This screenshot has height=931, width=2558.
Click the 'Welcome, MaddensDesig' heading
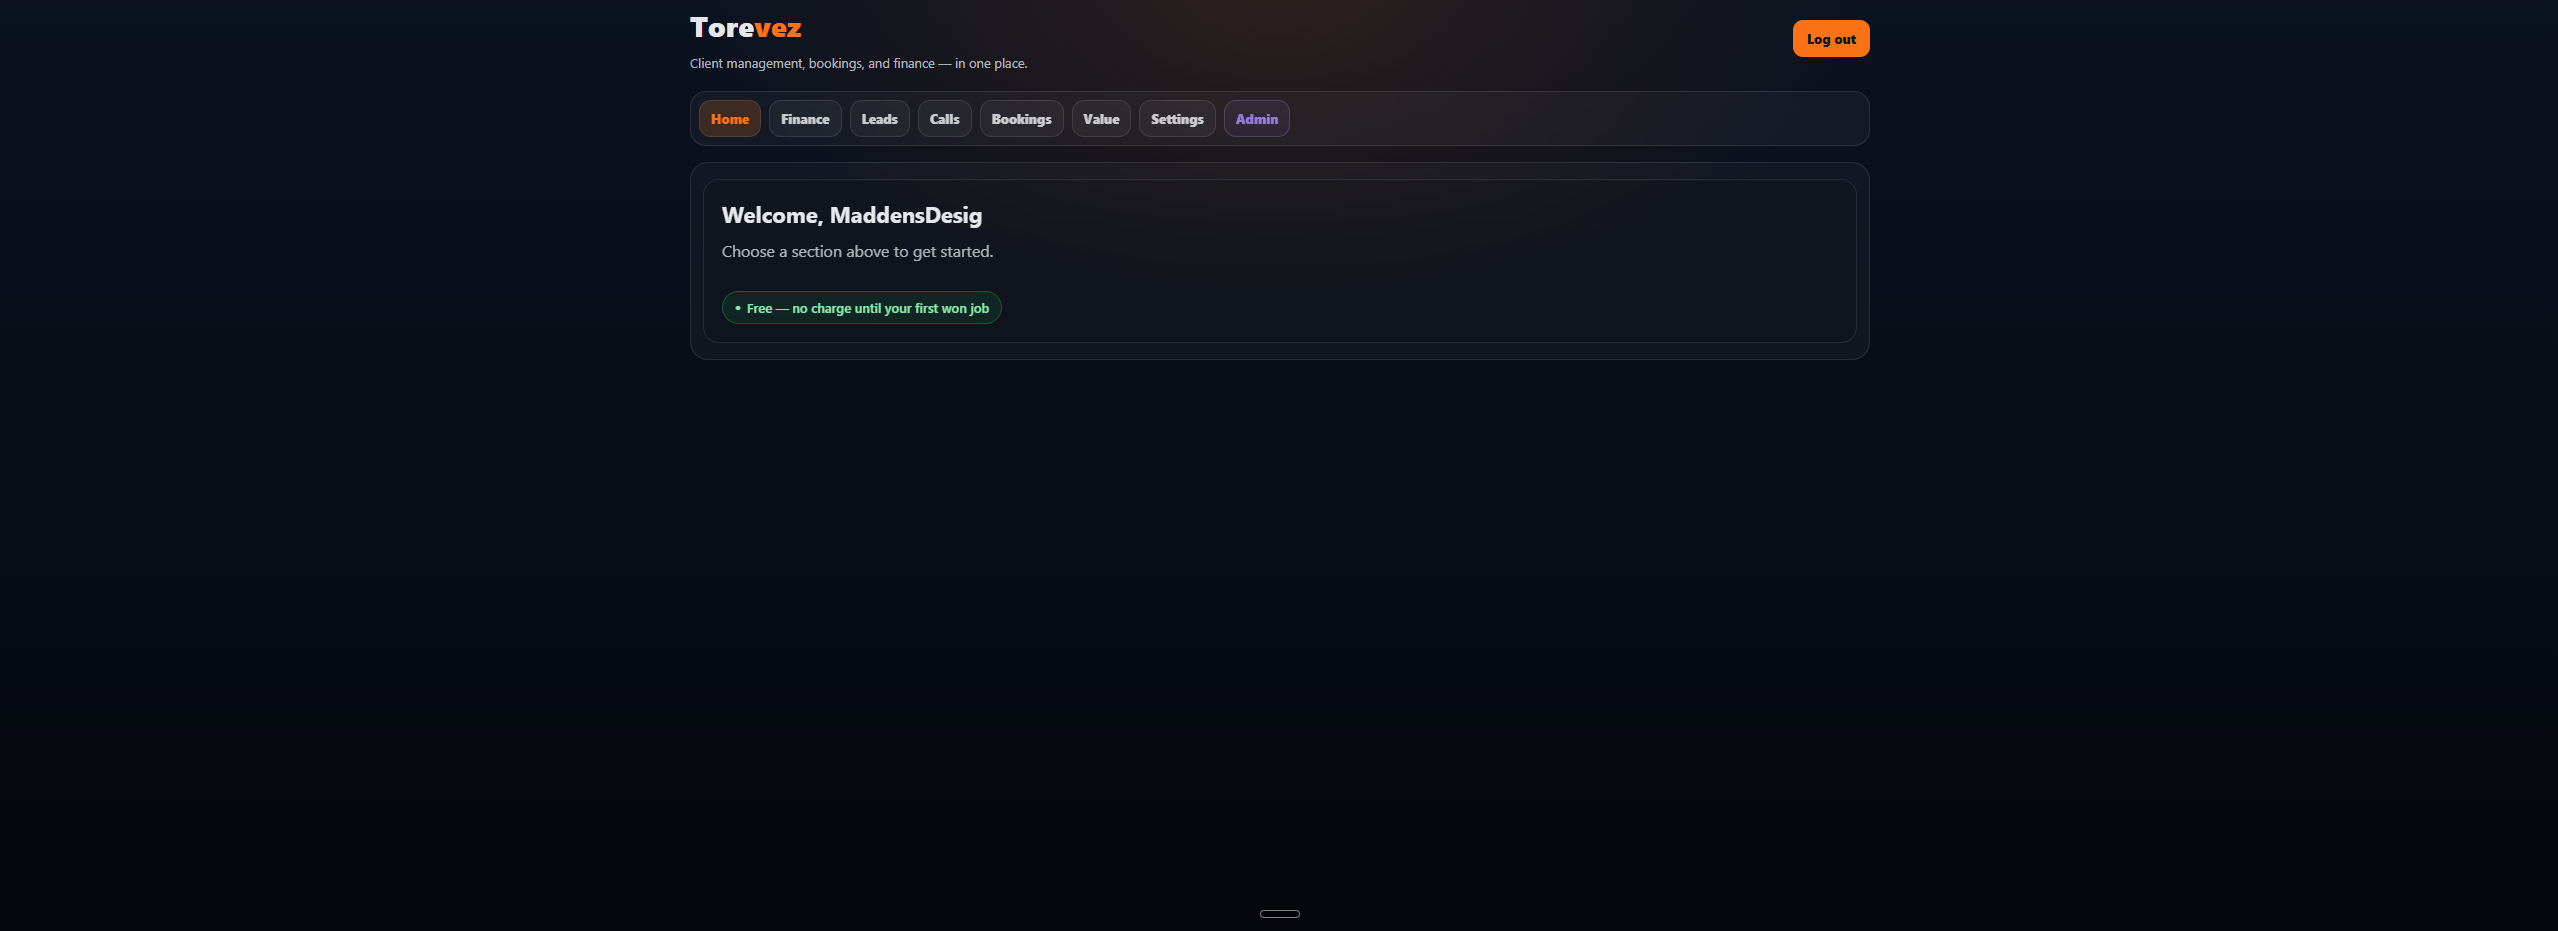pos(851,215)
